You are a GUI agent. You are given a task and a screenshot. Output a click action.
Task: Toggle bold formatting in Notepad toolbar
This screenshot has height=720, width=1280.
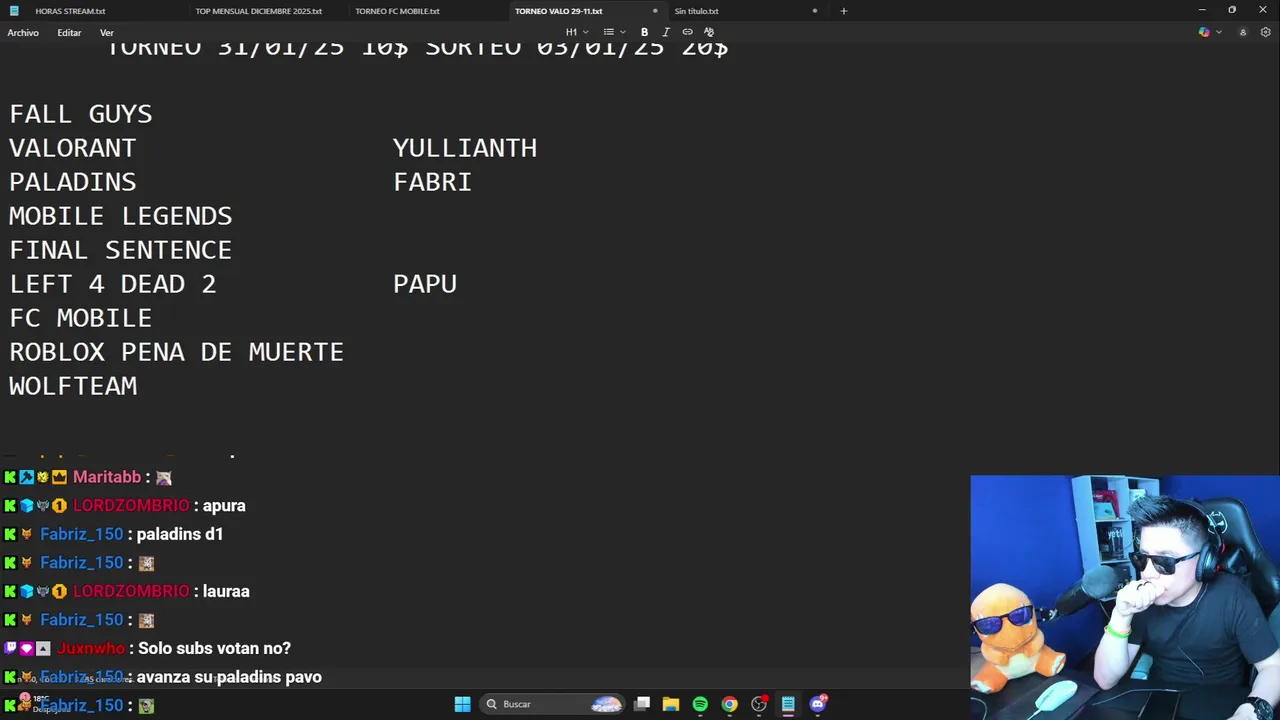coord(644,32)
